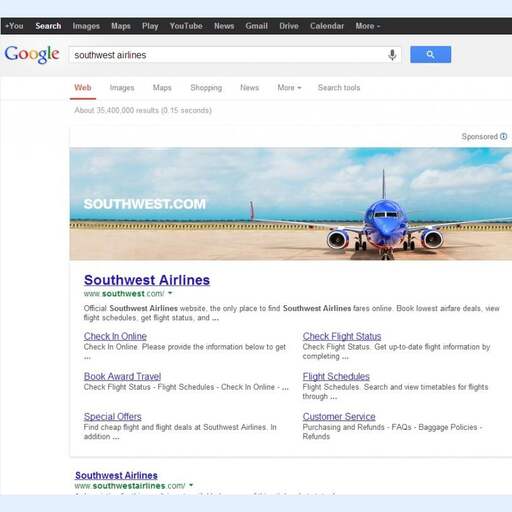Open the Special Offers sitelink
This screenshot has width=512, height=512.
113,416
